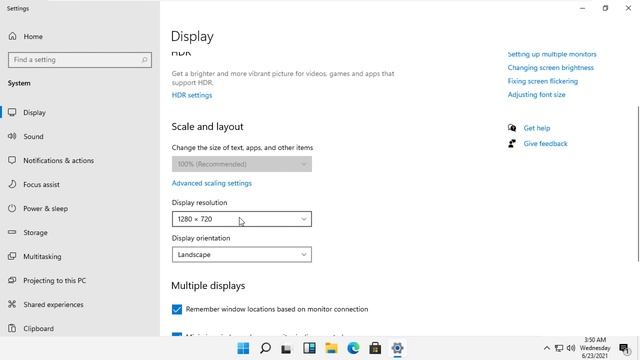
Task: Open HDR settings link
Action: tap(192, 95)
